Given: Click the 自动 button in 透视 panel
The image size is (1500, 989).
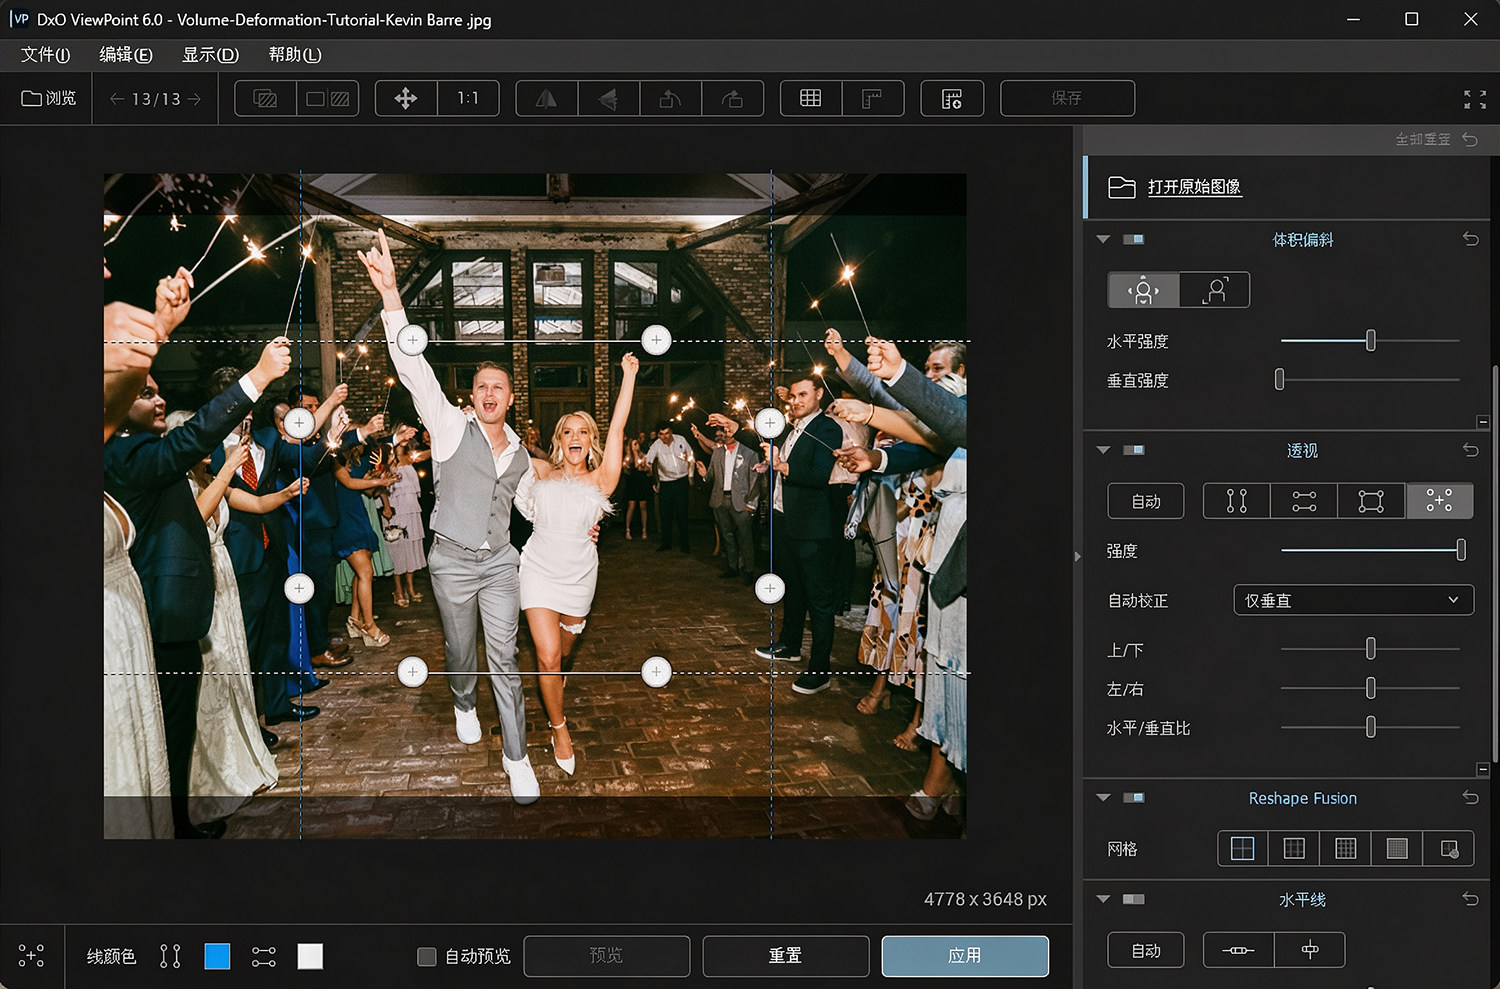Looking at the screenshot, I should [x=1146, y=501].
